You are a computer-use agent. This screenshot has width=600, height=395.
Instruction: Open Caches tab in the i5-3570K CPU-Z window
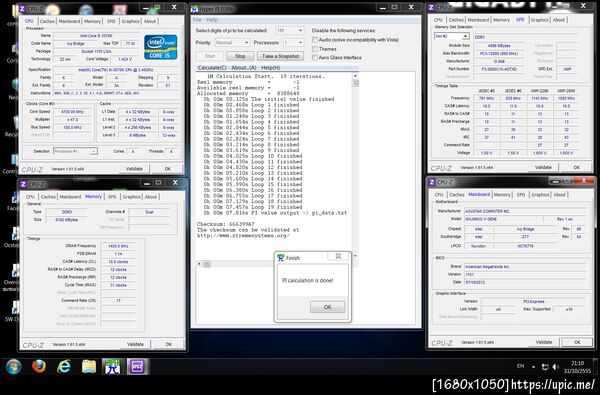click(47, 21)
